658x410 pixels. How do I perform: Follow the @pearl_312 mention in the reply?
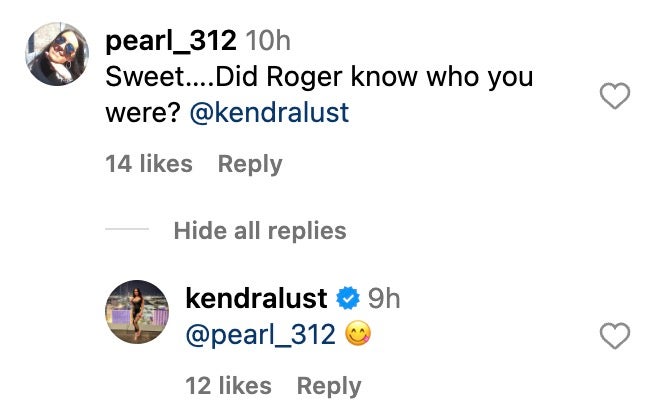click(261, 335)
